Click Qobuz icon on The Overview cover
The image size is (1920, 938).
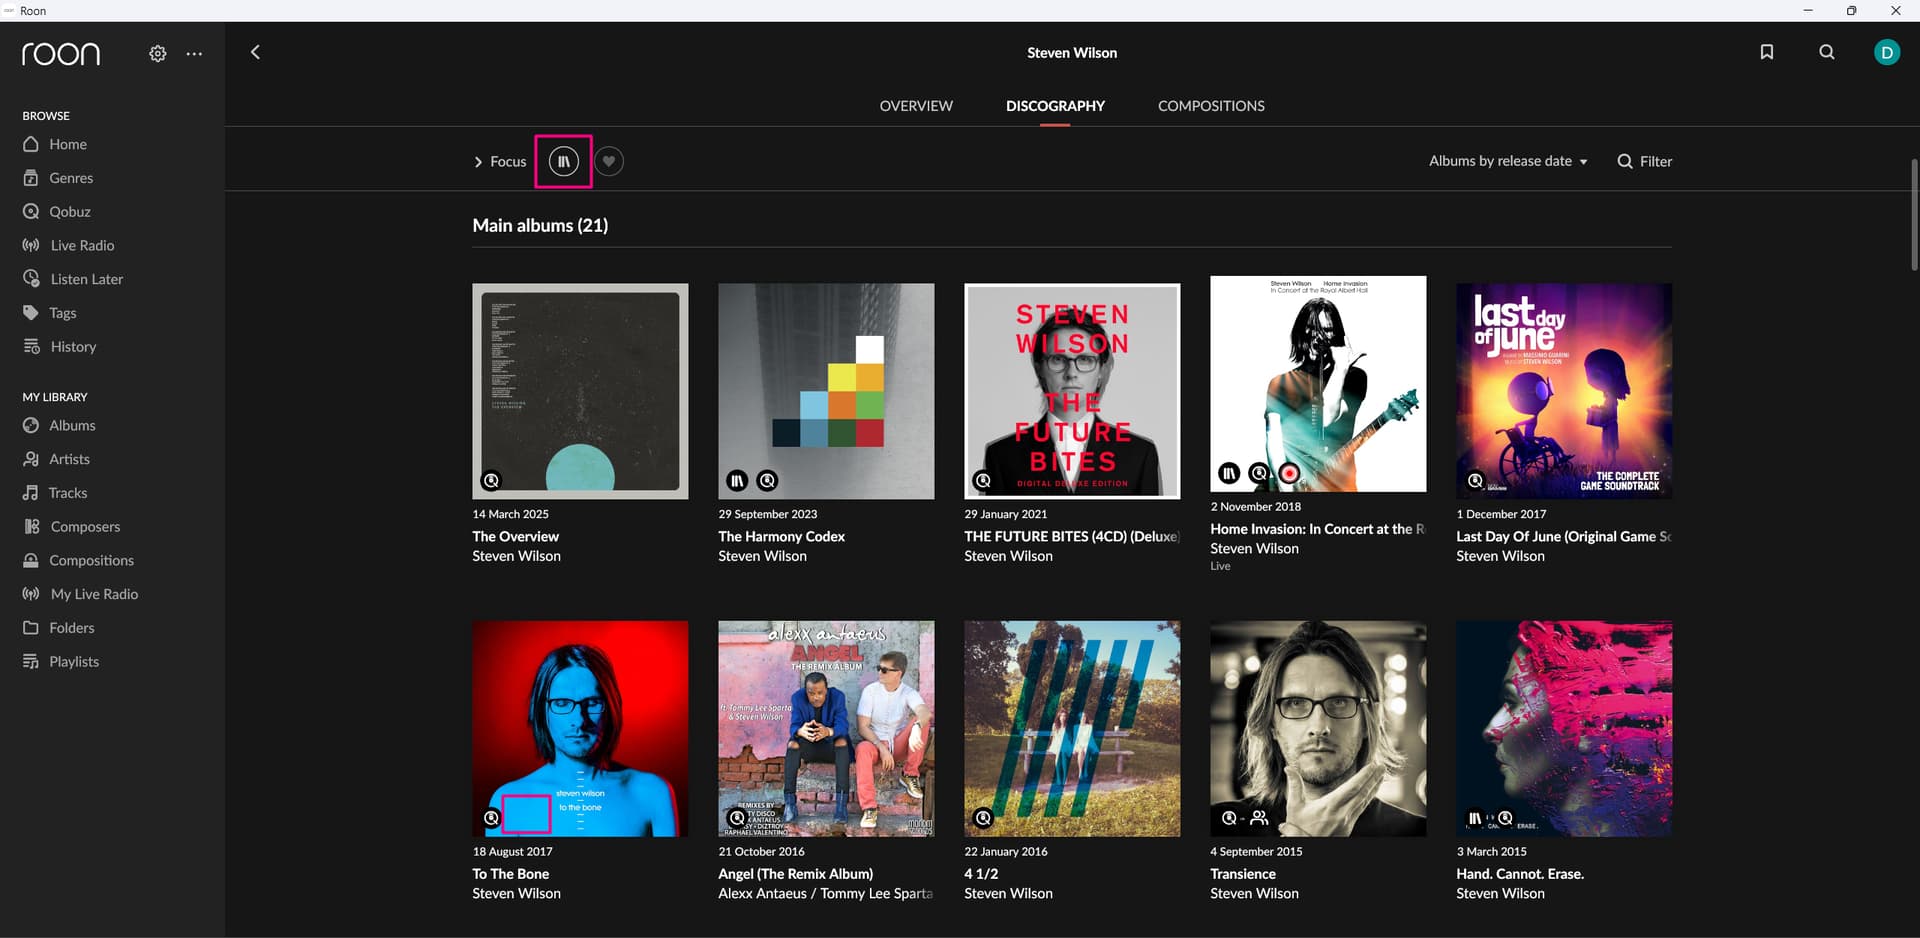[491, 481]
